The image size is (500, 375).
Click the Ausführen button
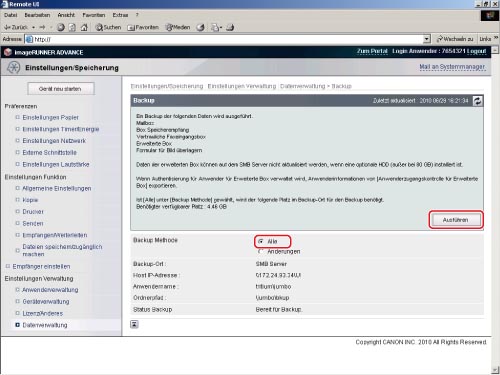(x=456, y=220)
